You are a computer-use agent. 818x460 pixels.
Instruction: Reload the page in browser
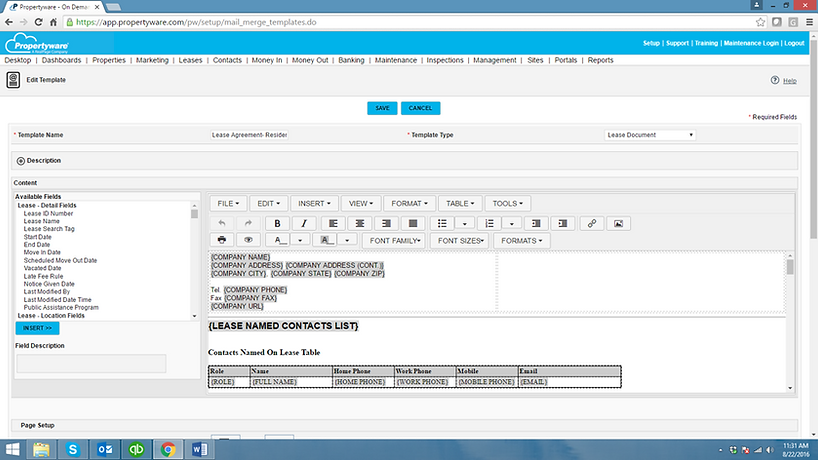pyautogui.click(x=38, y=22)
